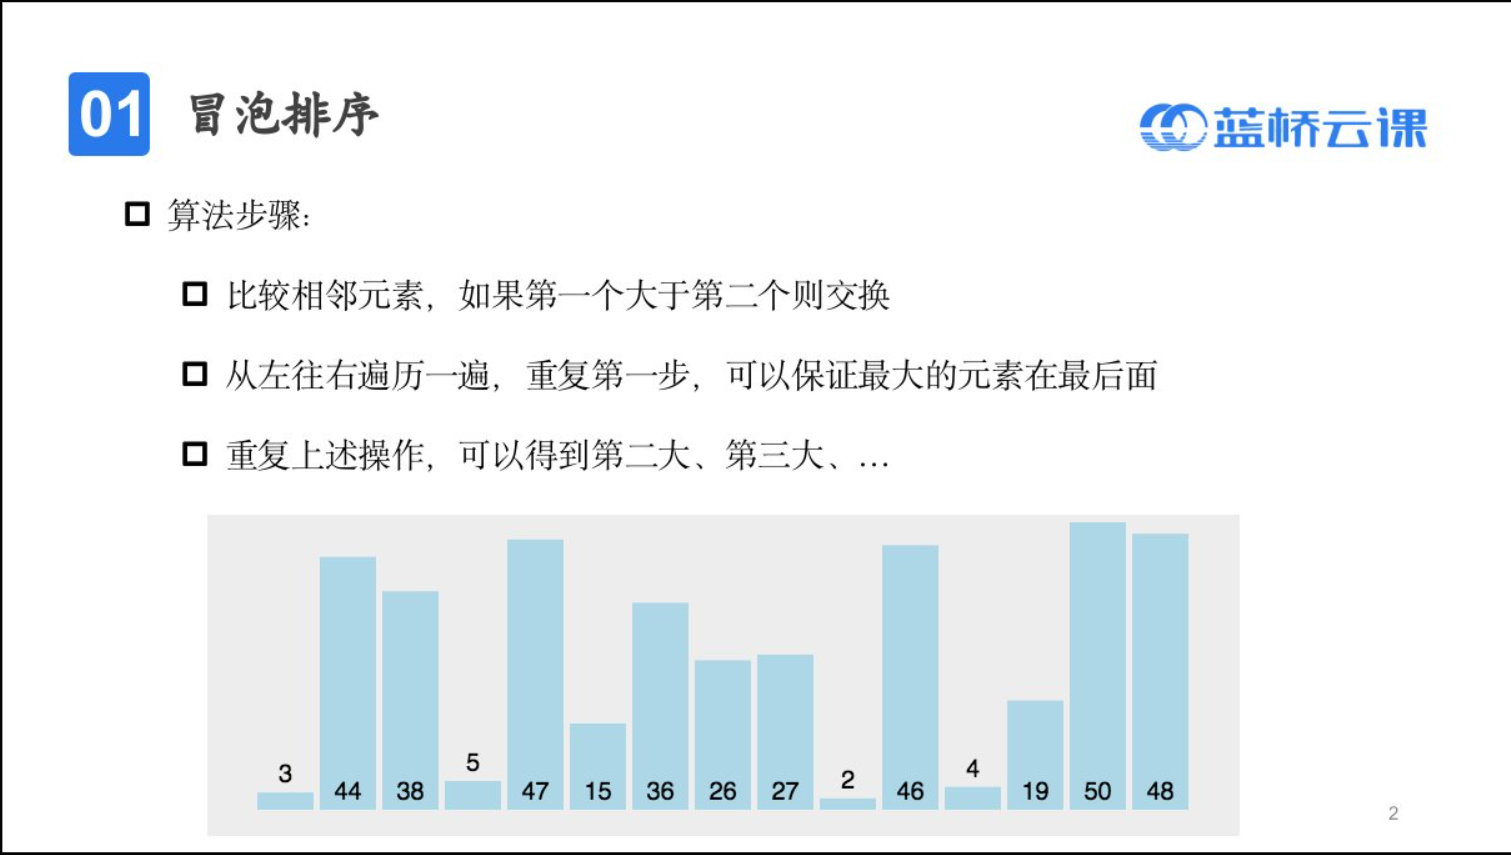This screenshot has height=855, width=1511.
Task: Click the square bullet before 比较相邻元素
Action: (195, 294)
